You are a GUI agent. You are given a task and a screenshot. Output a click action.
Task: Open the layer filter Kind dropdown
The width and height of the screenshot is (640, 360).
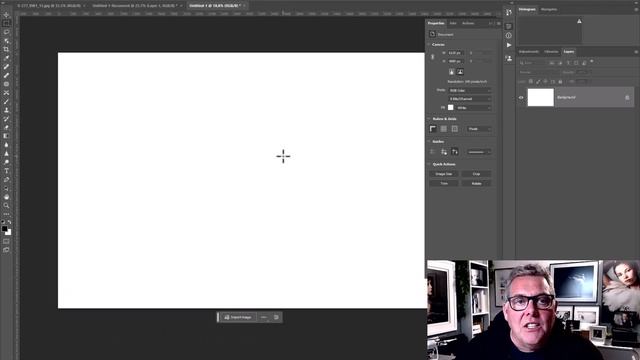tap(533, 63)
